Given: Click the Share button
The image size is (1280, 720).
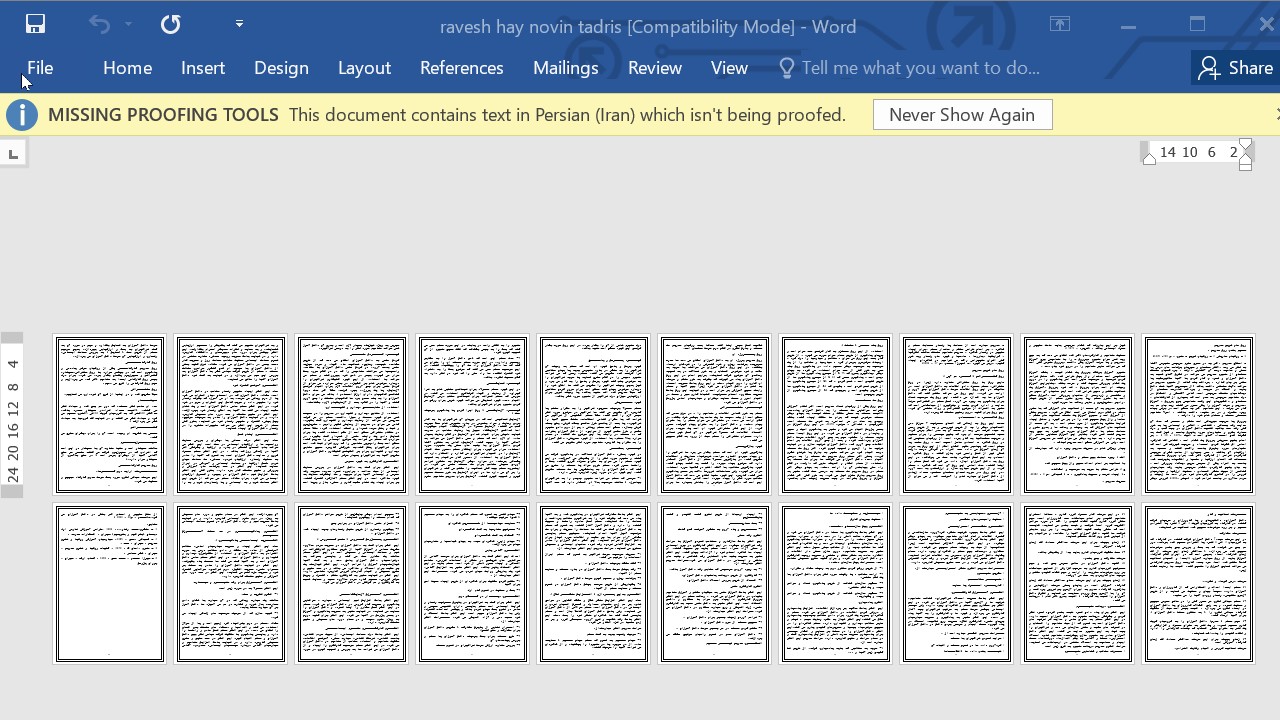Looking at the screenshot, I should coord(1236,68).
